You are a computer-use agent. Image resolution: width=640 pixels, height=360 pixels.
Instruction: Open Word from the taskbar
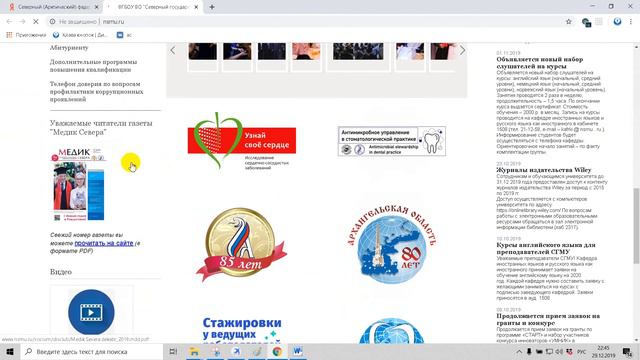click(298, 351)
